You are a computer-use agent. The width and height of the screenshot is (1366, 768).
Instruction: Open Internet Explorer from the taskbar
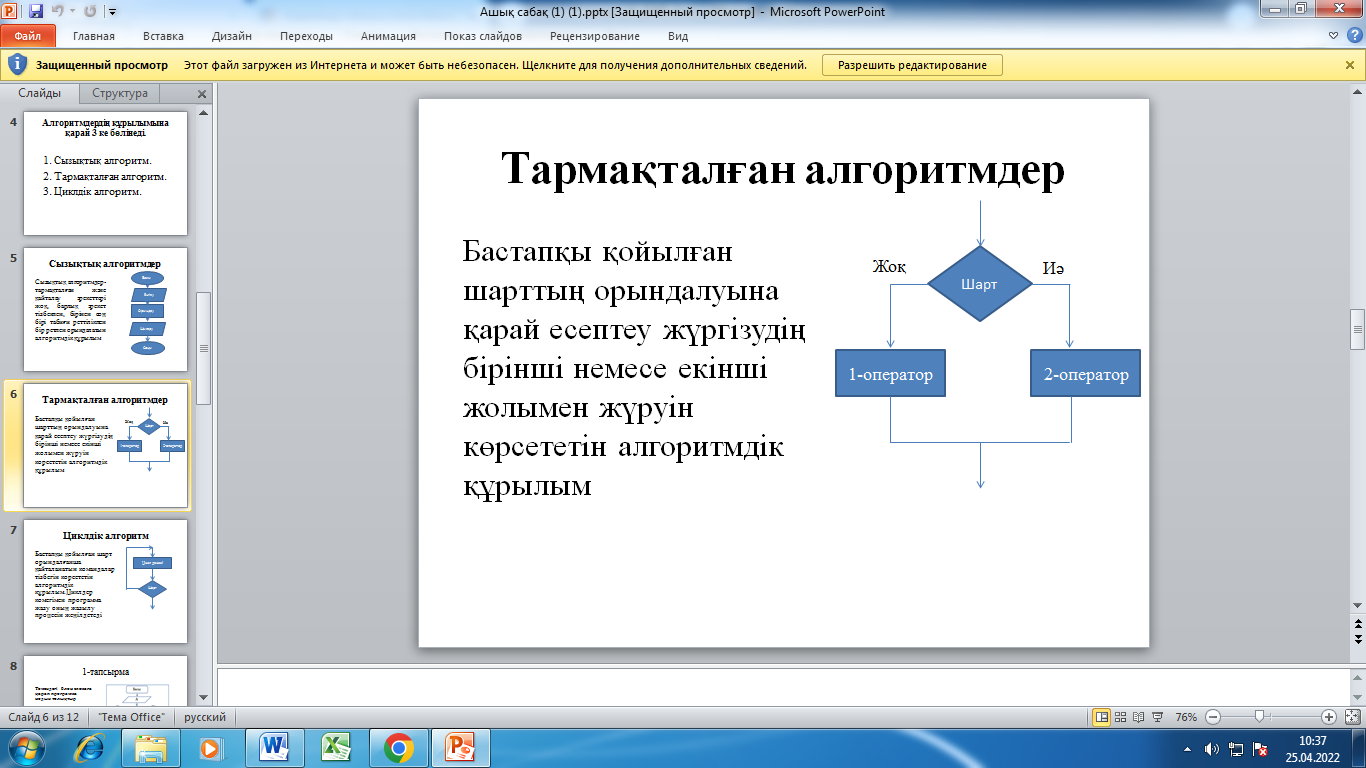pos(91,748)
